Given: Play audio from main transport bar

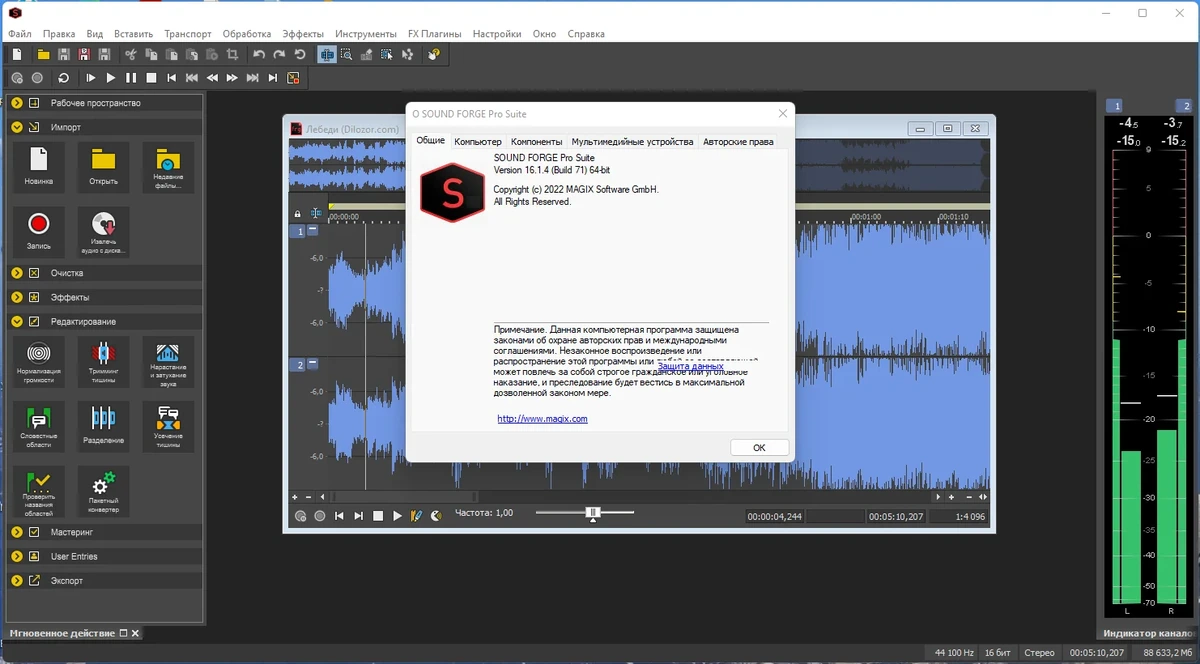Looking at the screenshot, I should tap(111, 78).
